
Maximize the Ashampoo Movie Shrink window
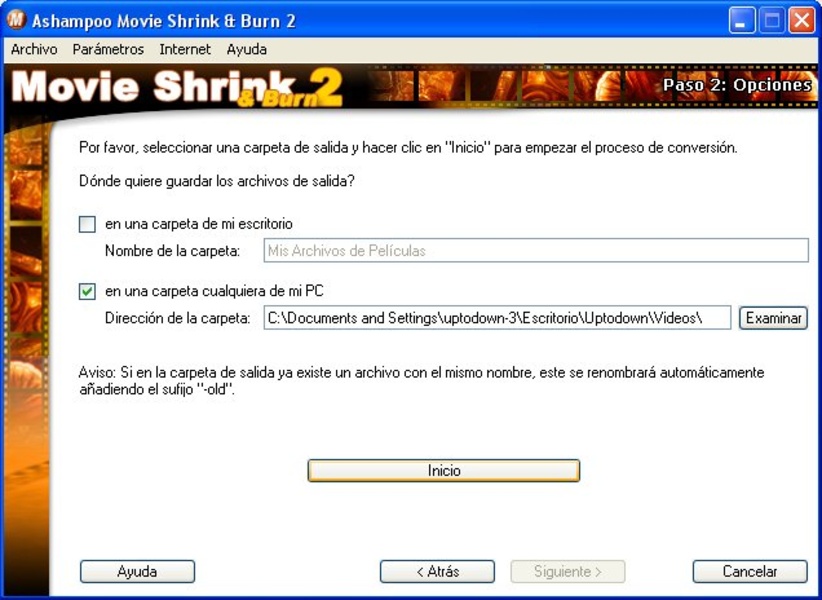coord(772,21)
